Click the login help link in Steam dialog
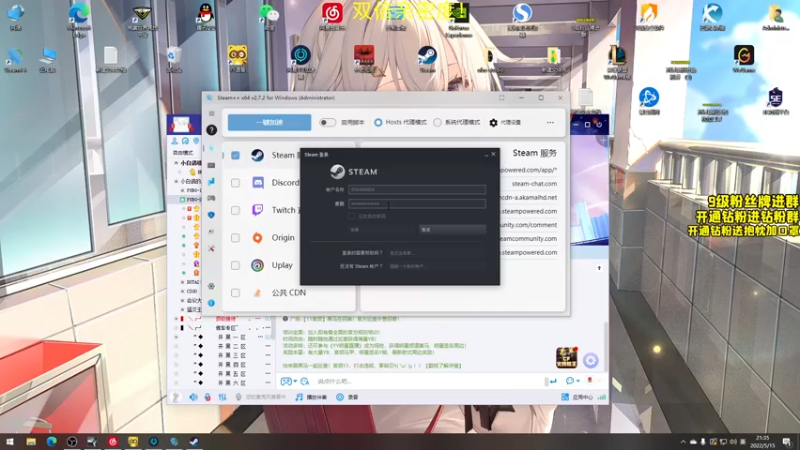Image resolution: width=800 pixels, height=450 pixels. [x=401, y=253]
